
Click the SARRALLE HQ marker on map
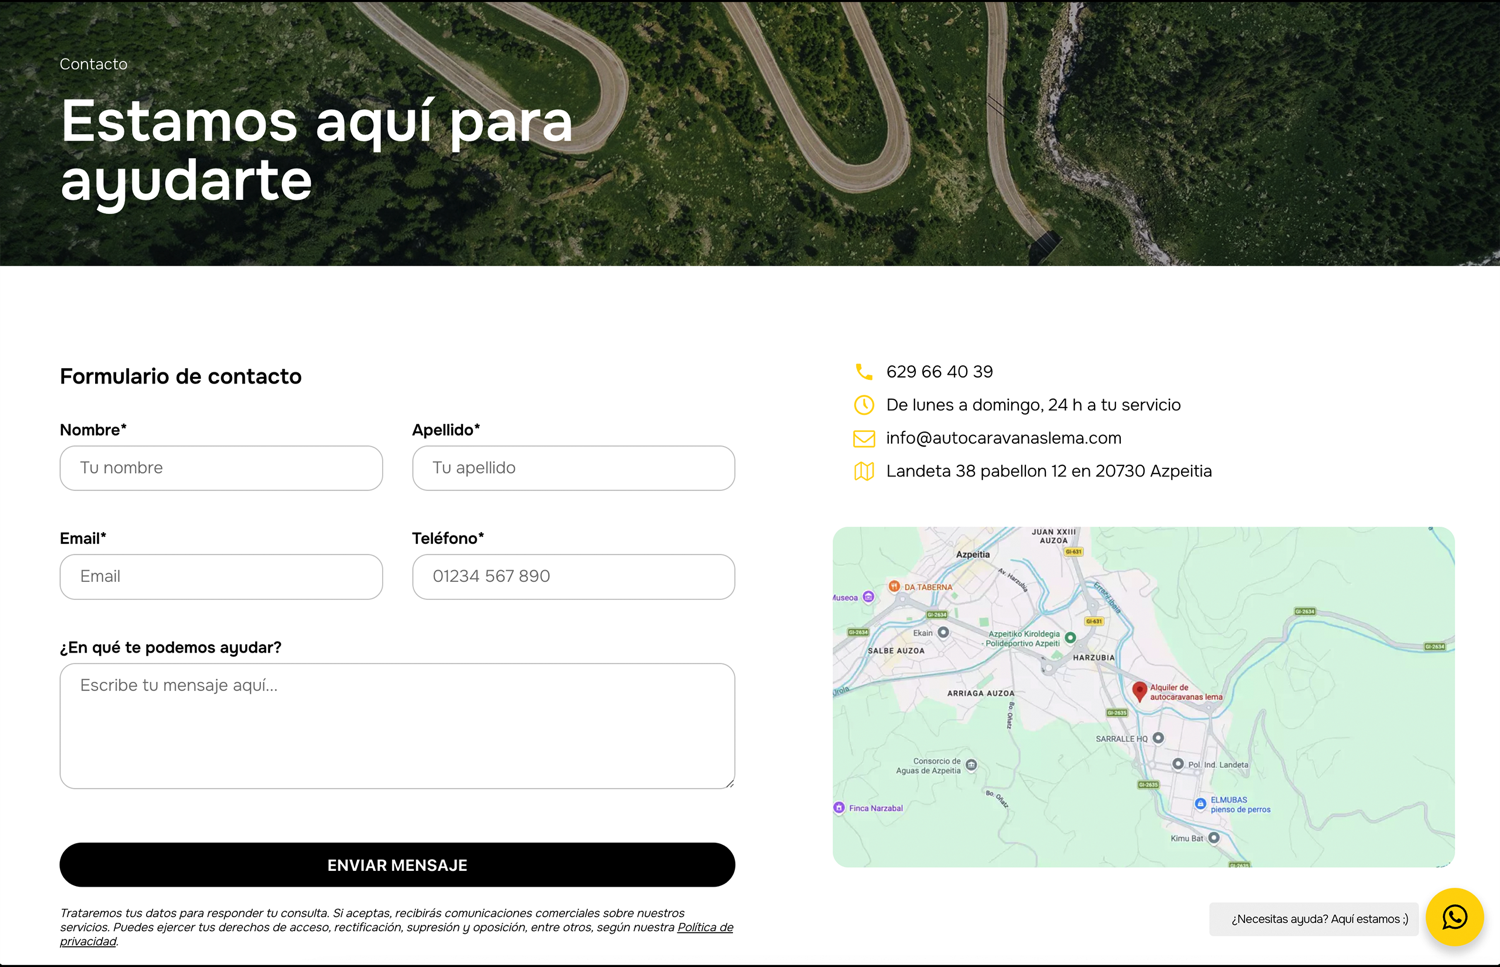click(1158, 738)
